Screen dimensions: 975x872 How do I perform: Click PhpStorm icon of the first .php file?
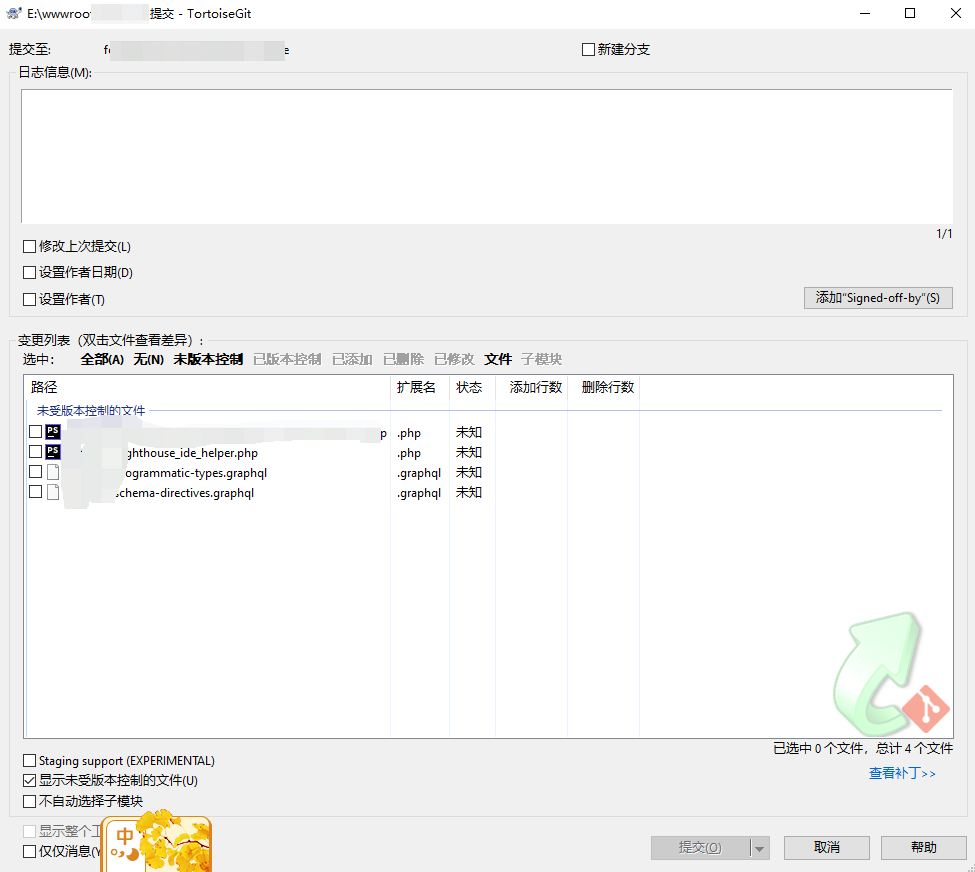(x=53, y=432)
